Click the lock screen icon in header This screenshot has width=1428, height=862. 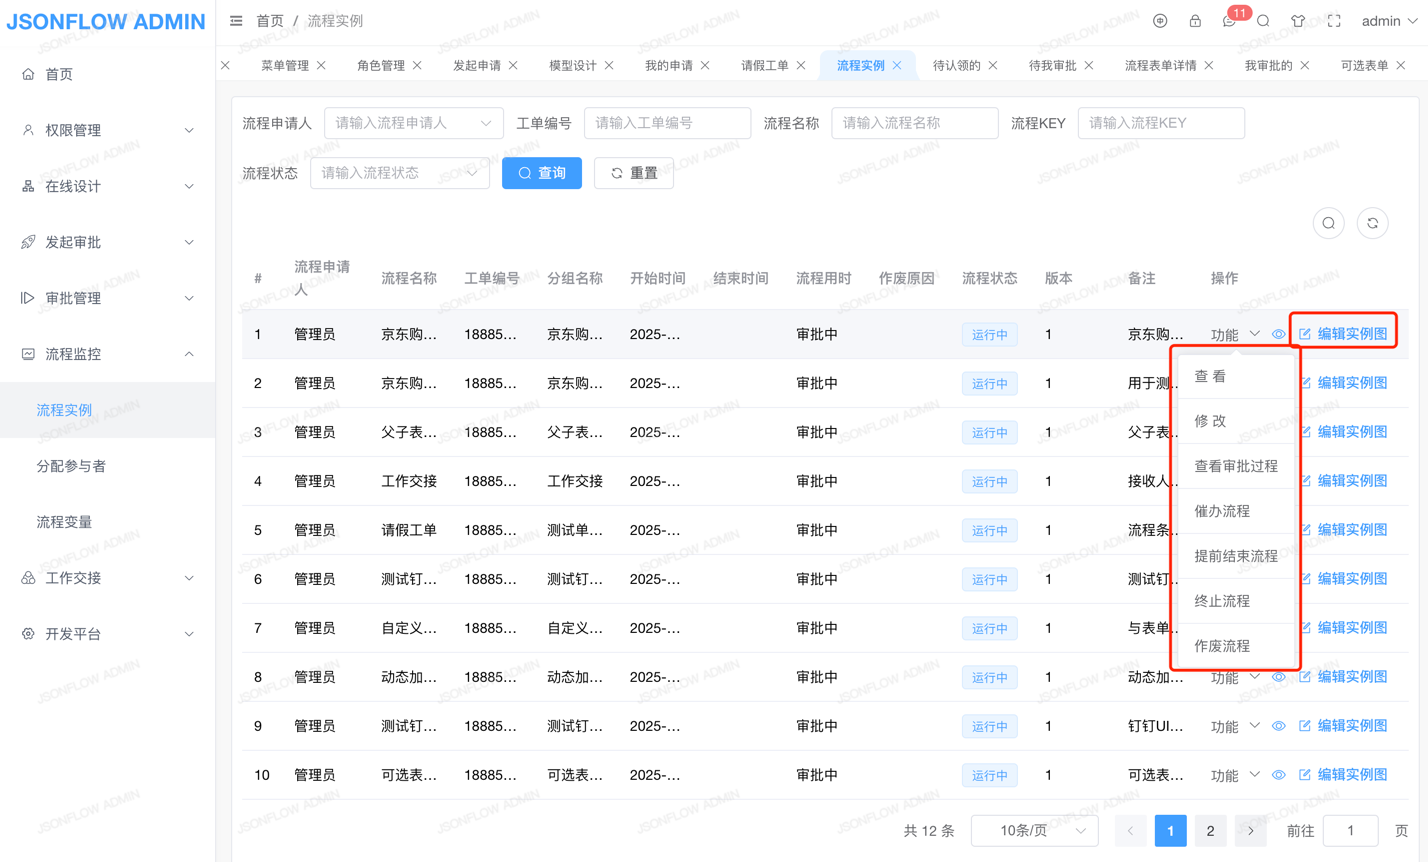pos(1195,21)
